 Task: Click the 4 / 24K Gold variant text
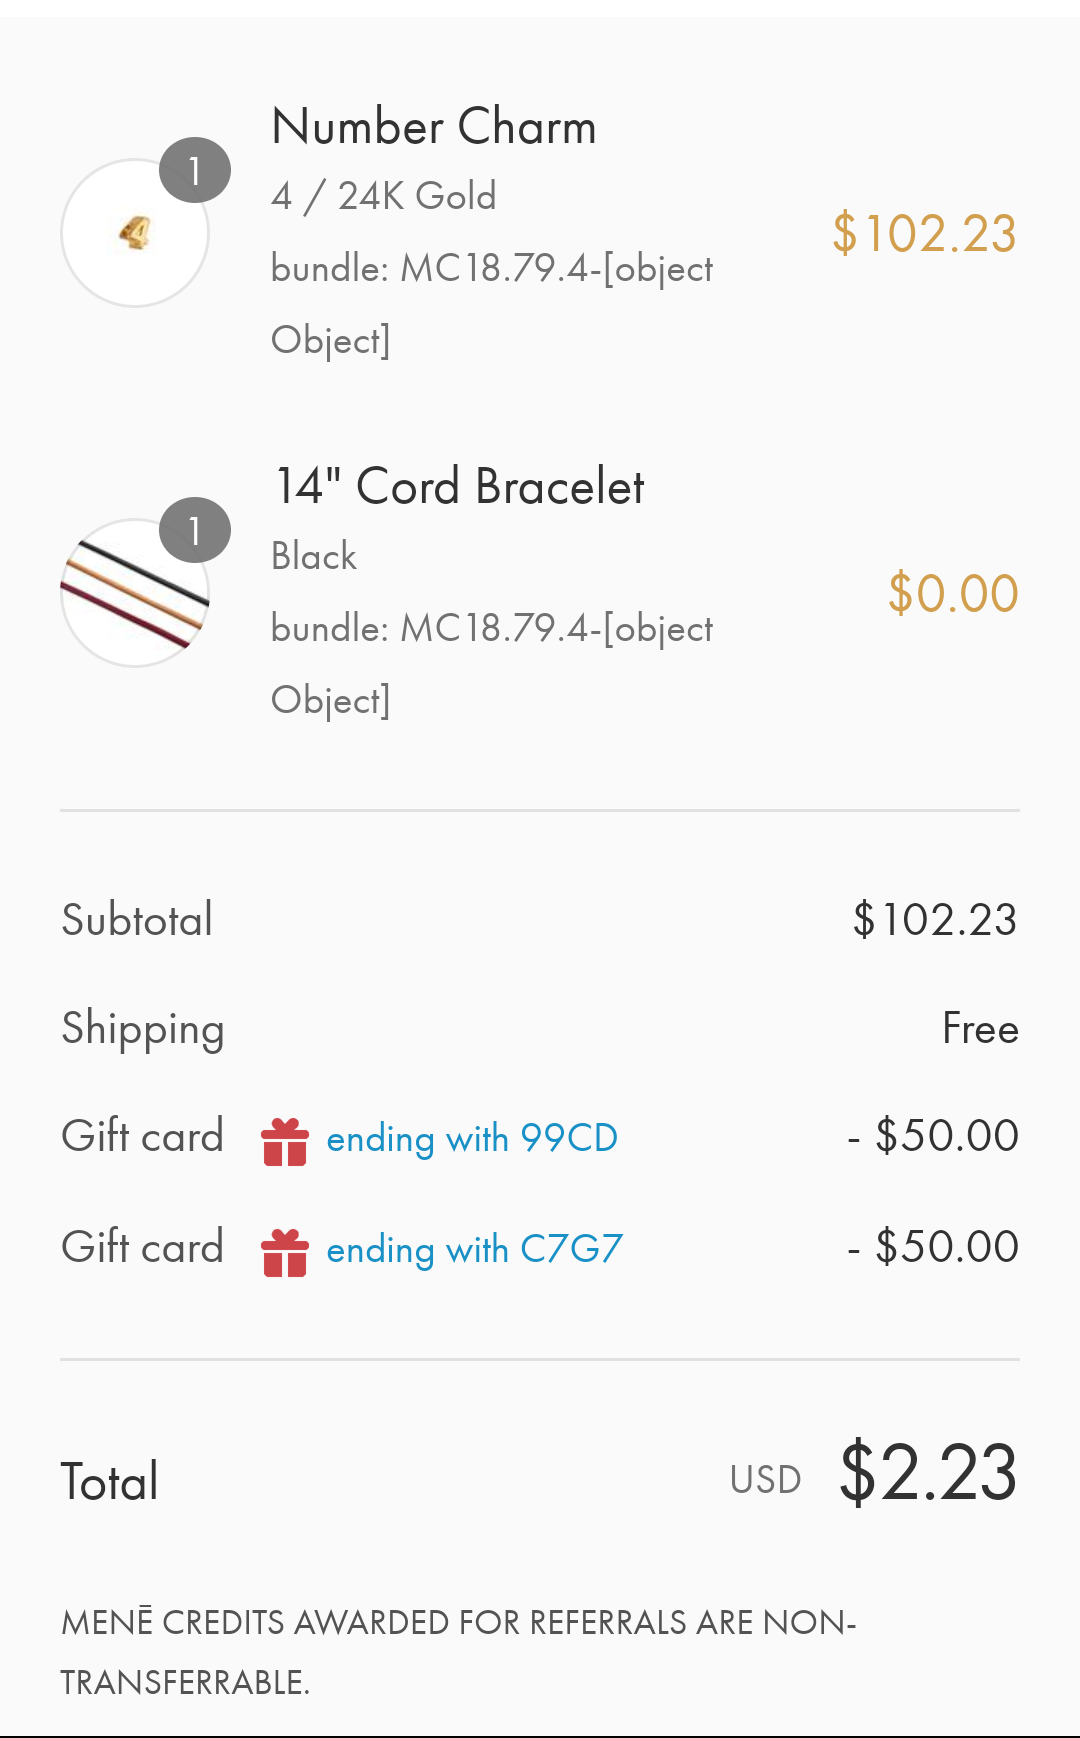click(384, 196)
